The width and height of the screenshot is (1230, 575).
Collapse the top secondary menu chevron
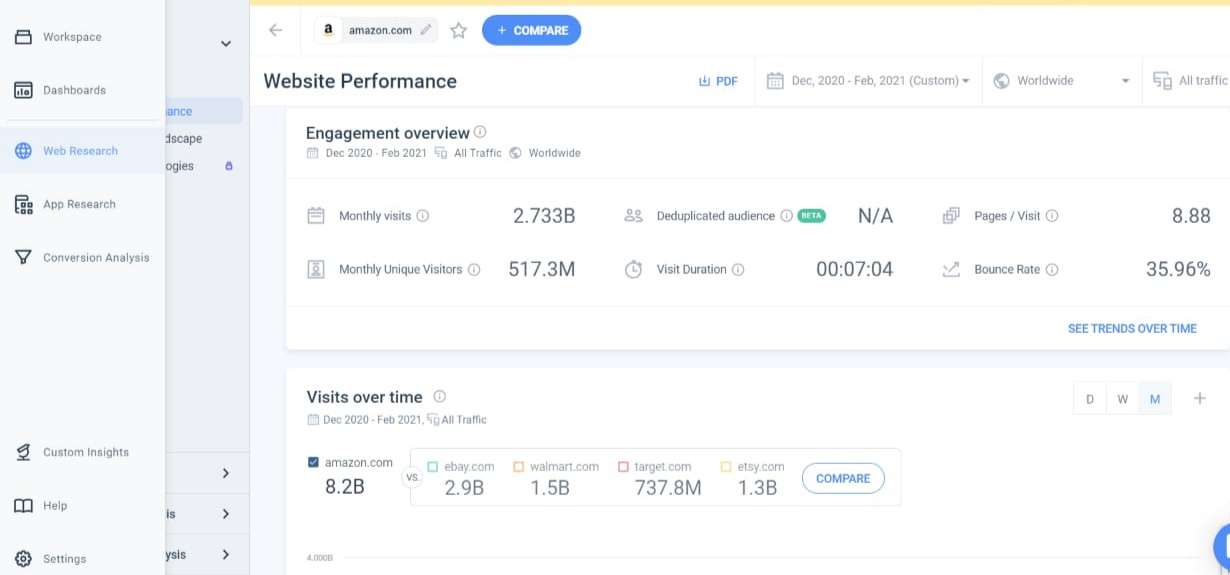point(226,44)
